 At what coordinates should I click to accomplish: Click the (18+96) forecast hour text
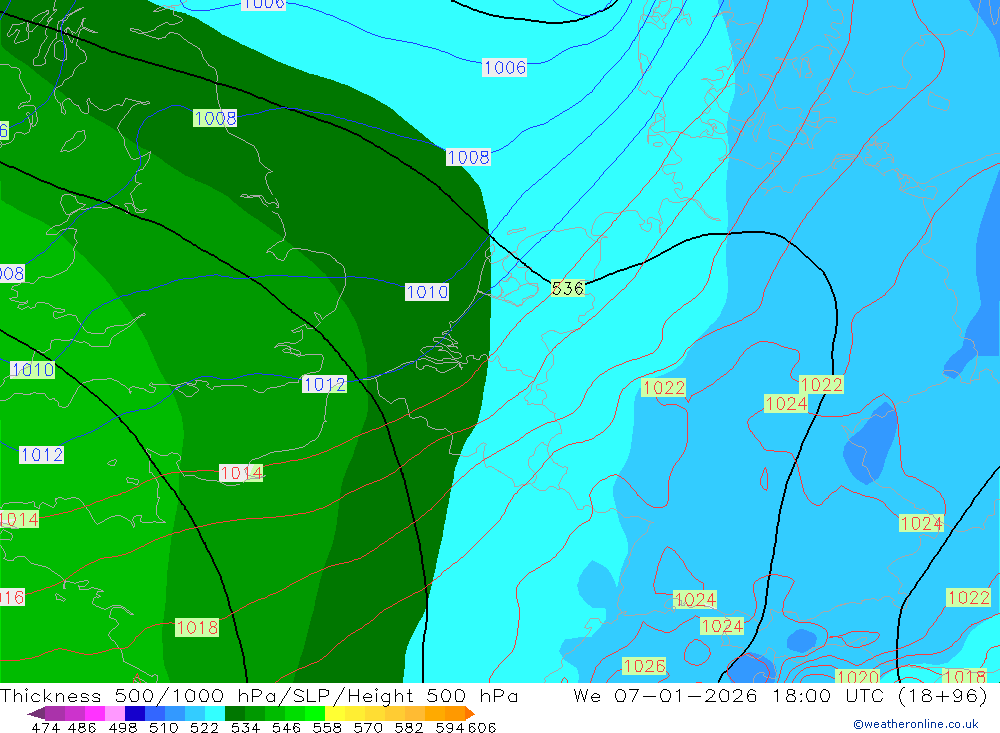943,695
